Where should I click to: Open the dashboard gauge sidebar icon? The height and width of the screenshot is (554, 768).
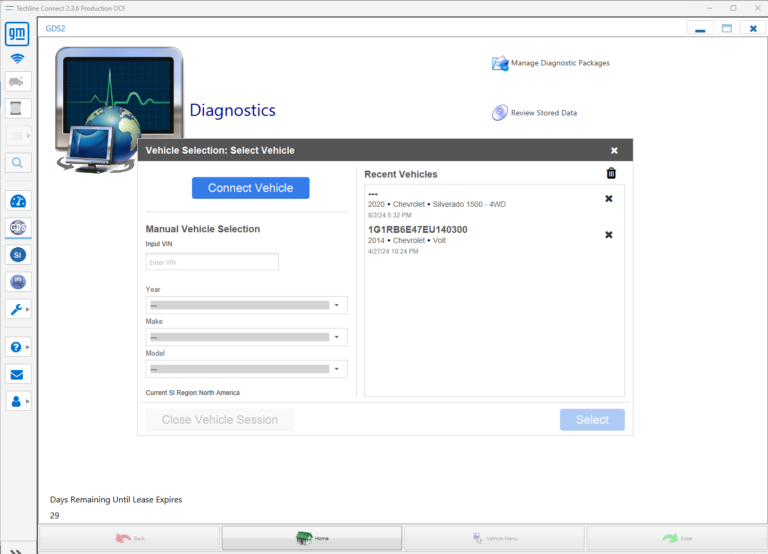[18, 201]
